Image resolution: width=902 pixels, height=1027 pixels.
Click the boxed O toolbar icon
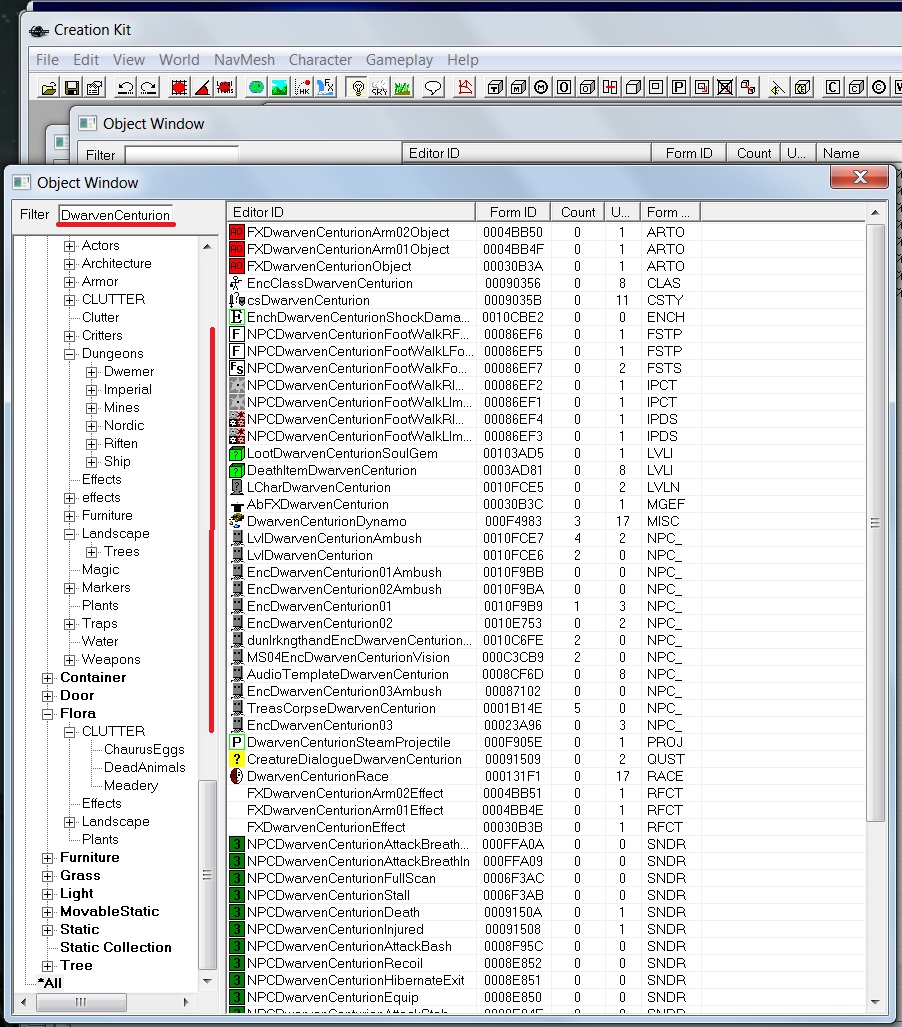coord(564,87)
